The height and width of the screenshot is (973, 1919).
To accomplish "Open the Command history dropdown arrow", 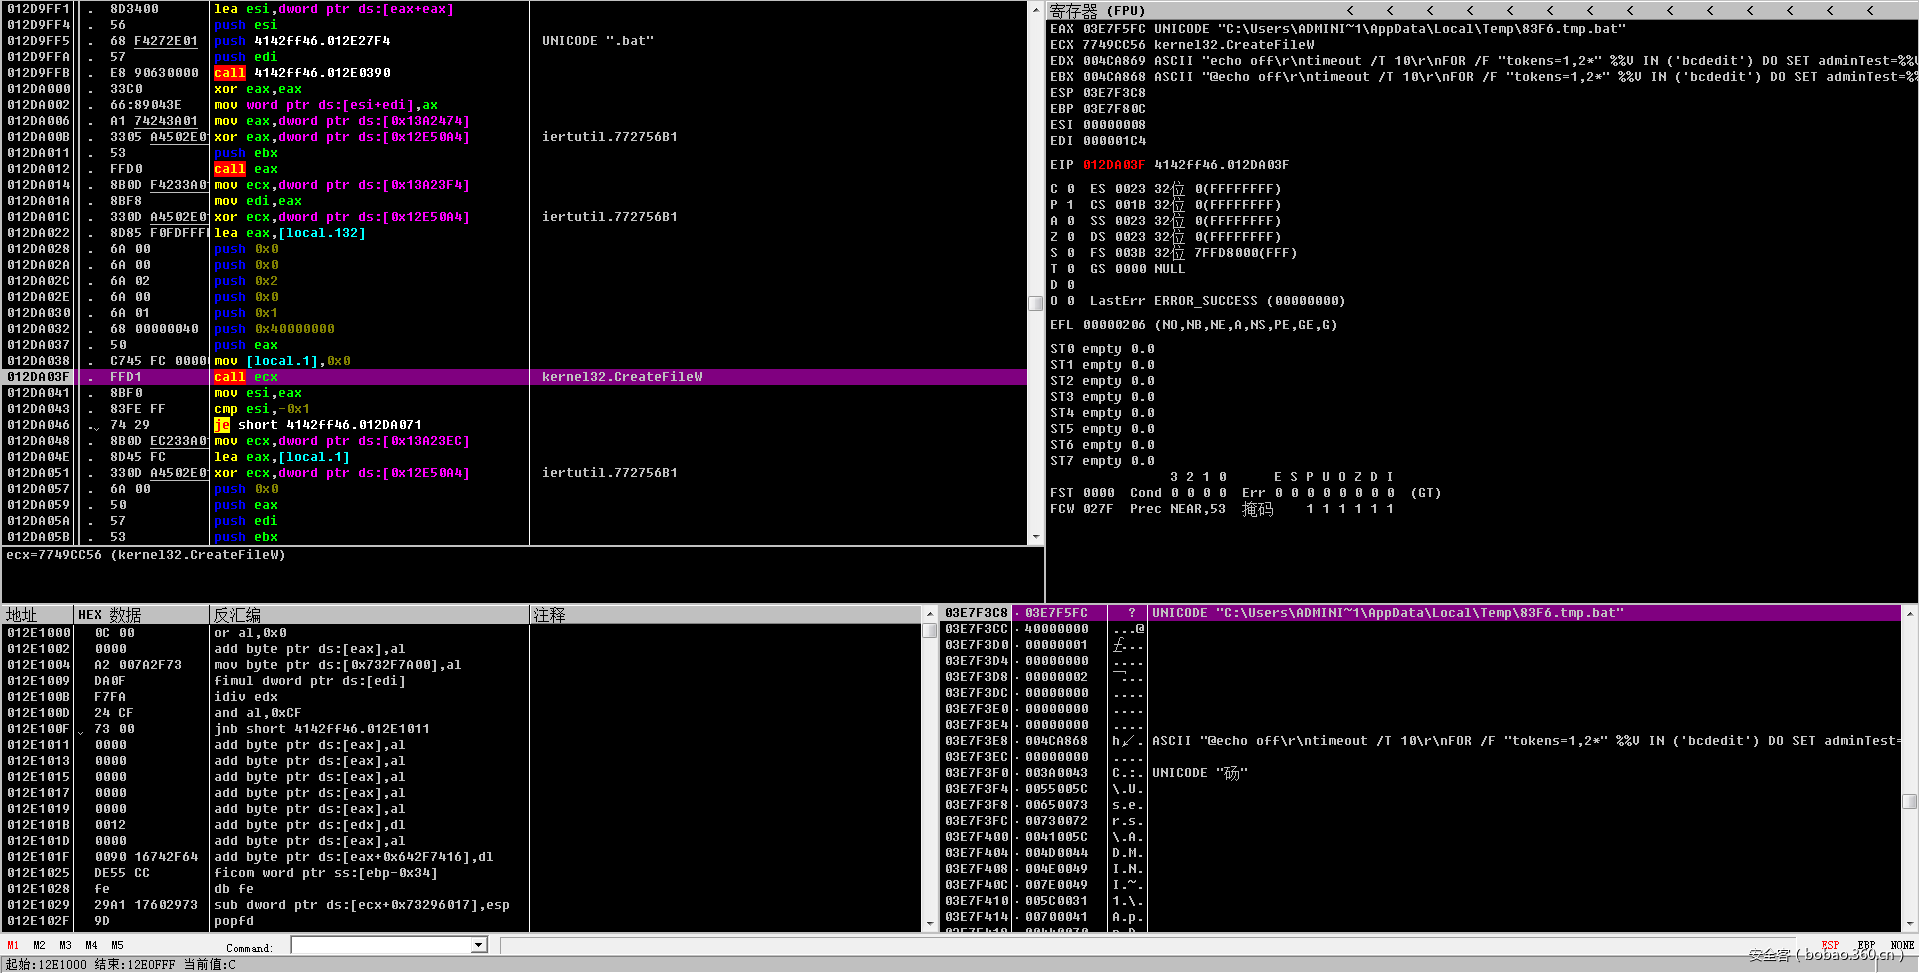I will click(x=478, y=945).
